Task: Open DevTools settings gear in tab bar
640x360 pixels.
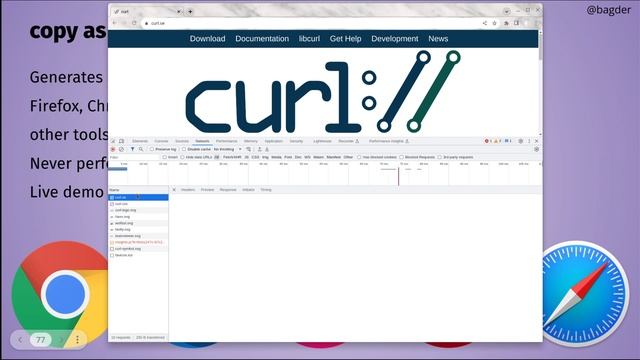Action: tap(520, 141)
